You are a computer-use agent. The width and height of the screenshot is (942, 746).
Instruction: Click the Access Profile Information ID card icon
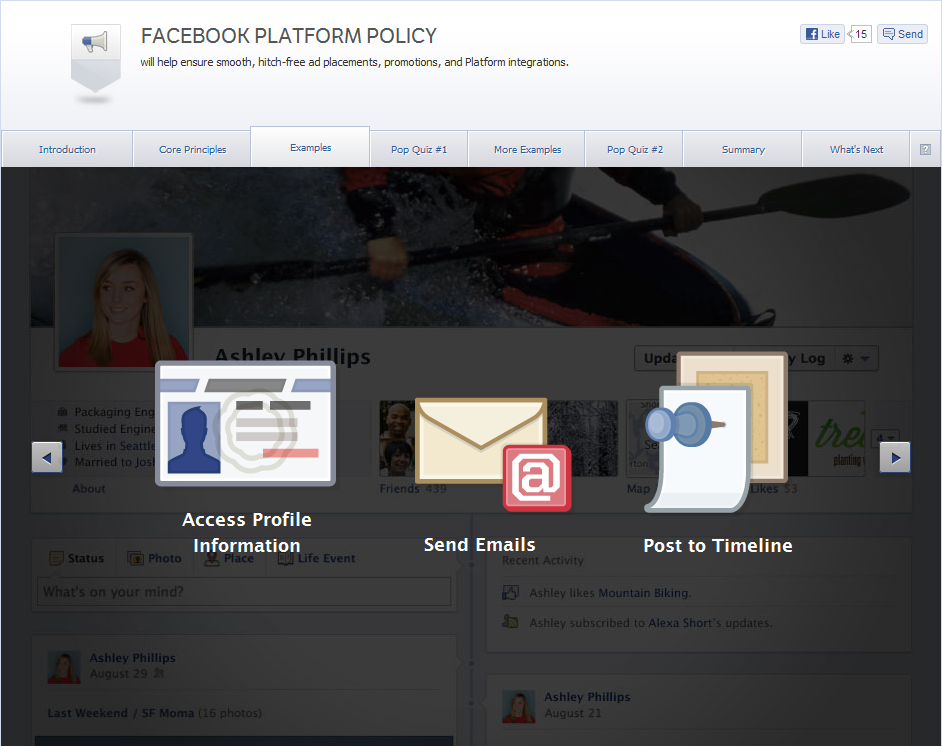point(245,423)
